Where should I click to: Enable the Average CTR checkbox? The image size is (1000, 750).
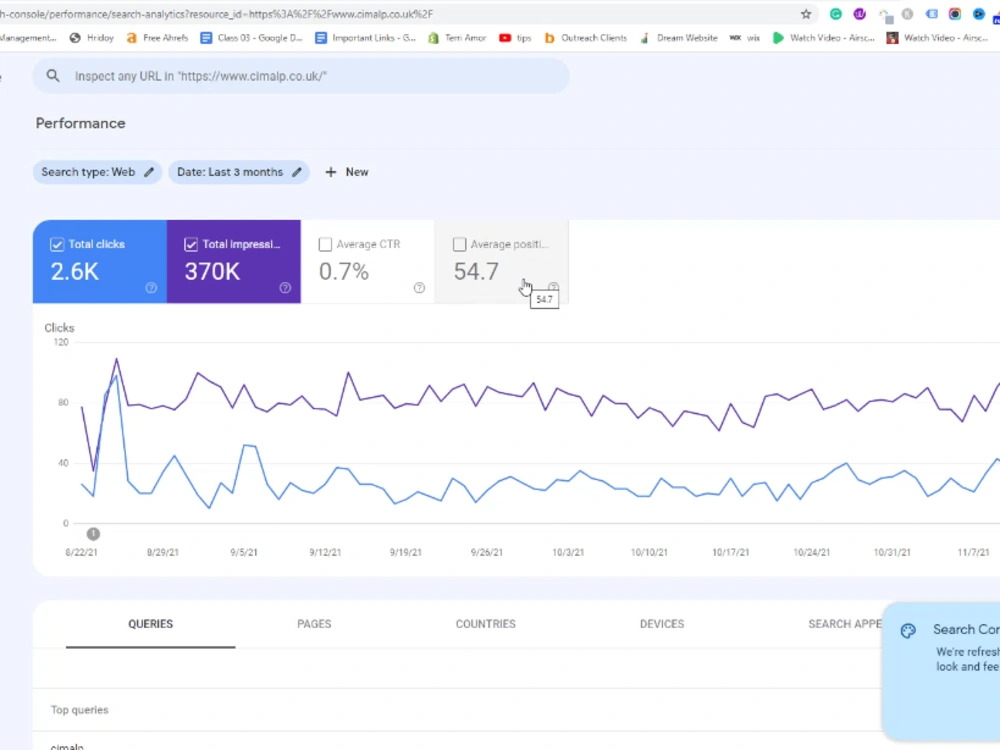click(325, 244)
